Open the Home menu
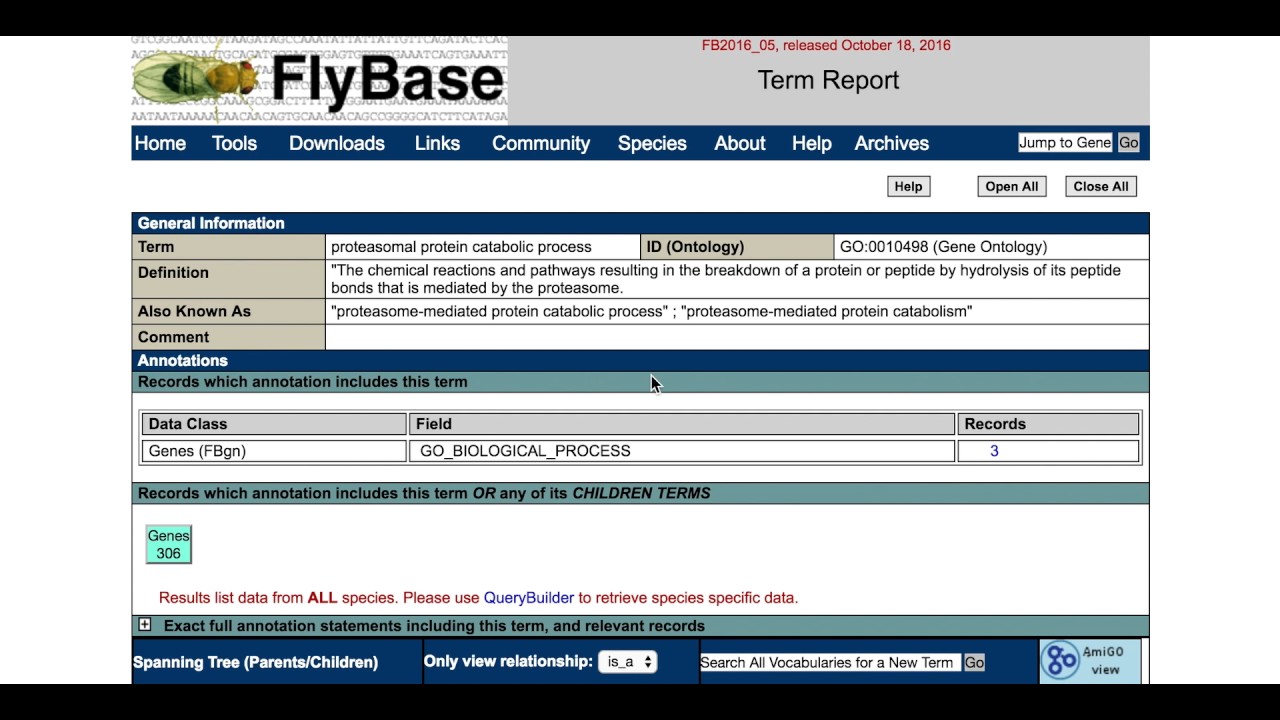The image size is (1280, 720). click(x=160, y=143)
